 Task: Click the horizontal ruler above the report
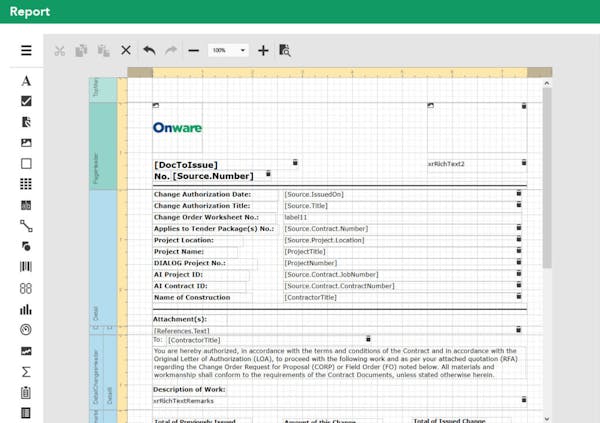(340, 72)
